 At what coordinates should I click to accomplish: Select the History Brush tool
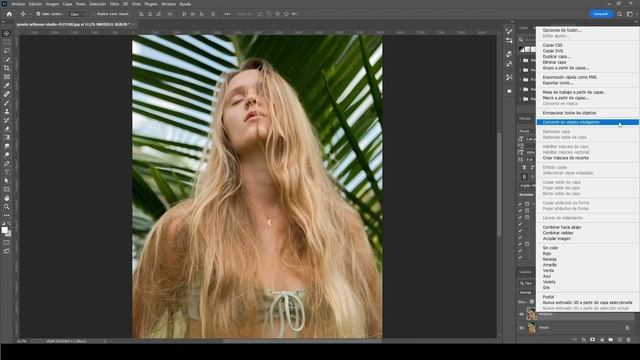point(7,120)
